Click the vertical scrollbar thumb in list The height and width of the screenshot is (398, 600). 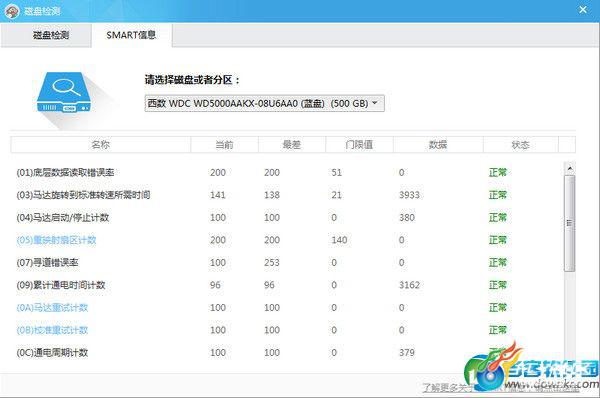tap(570, 223)
